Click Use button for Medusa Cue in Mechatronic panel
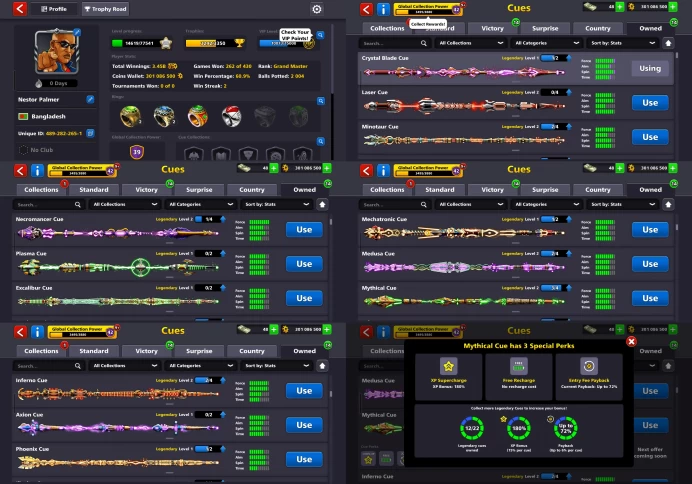The height and width of the screenshot is (484, 692). coord(650,264)
